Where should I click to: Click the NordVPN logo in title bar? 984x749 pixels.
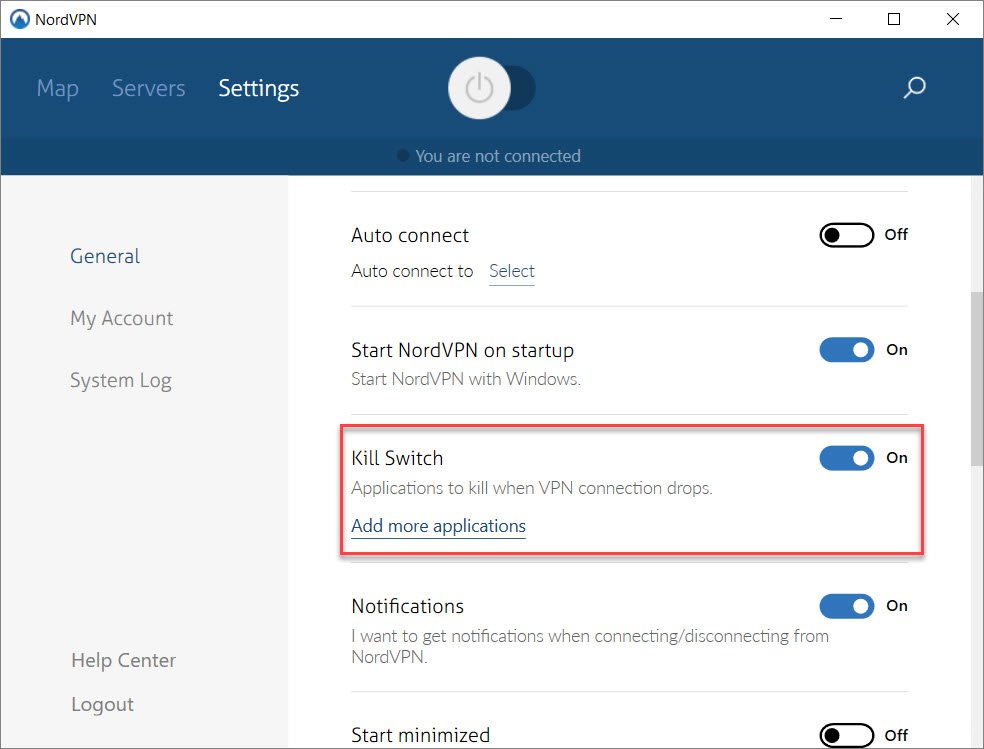[x=20, y=19]
